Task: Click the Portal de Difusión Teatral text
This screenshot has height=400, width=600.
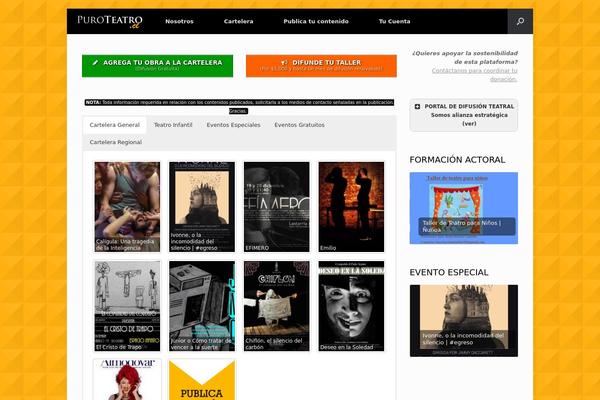Action: click(x=469, y=106)
